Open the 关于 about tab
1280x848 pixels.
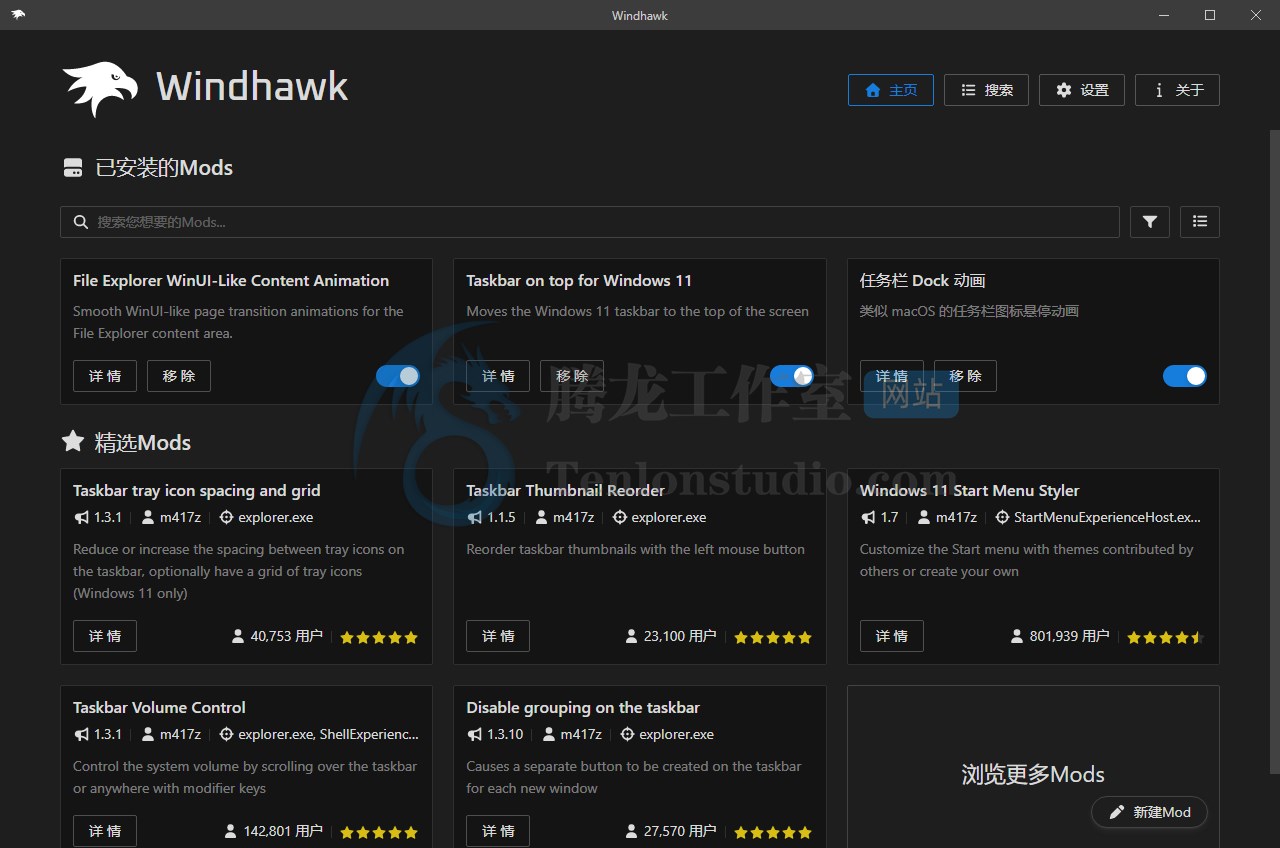pyautogui.click(x=1177, y=90)
